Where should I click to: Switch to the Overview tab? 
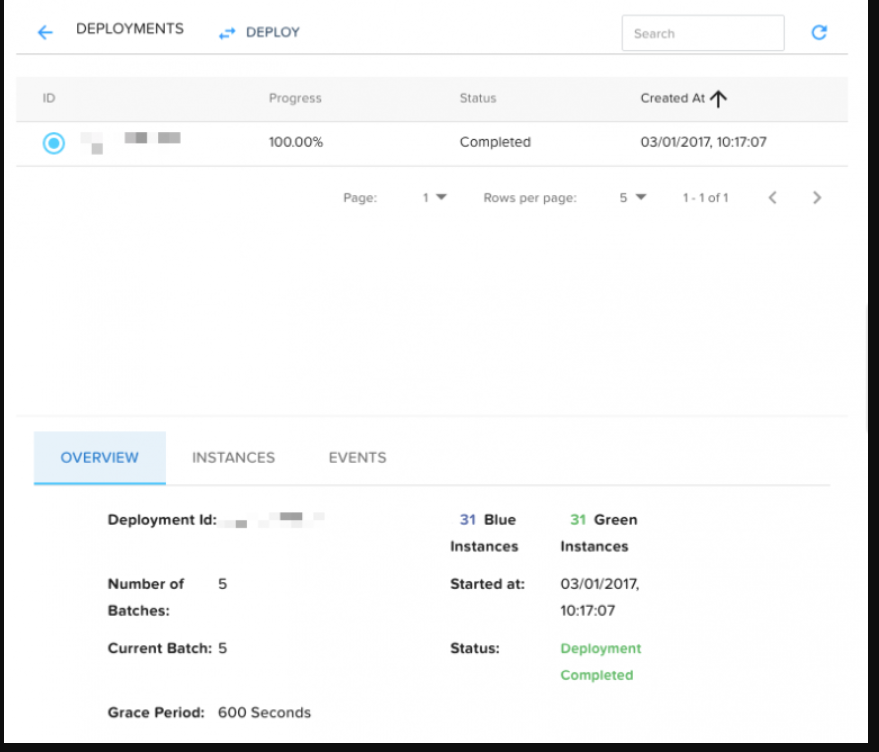click(x=100, y=458)
